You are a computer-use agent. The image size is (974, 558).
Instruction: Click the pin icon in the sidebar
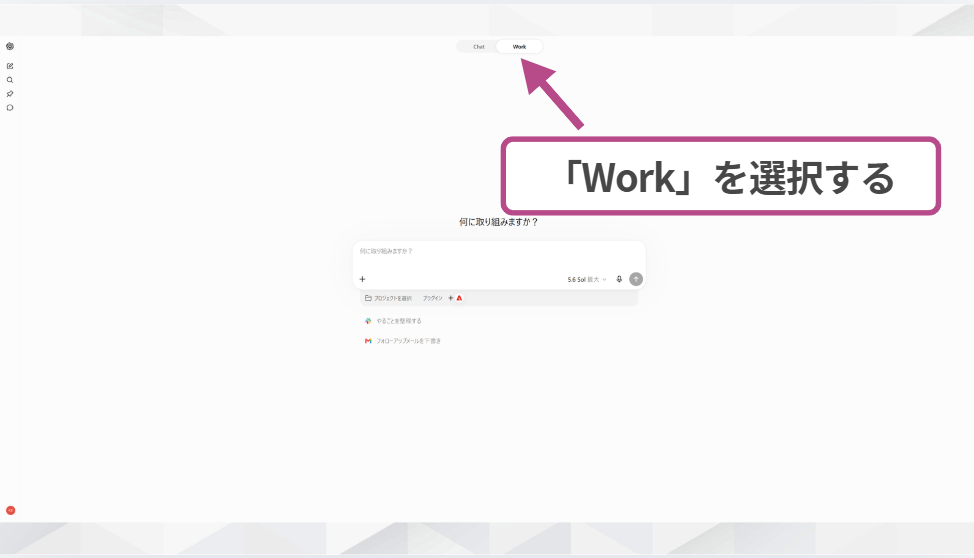coord(10,94)
